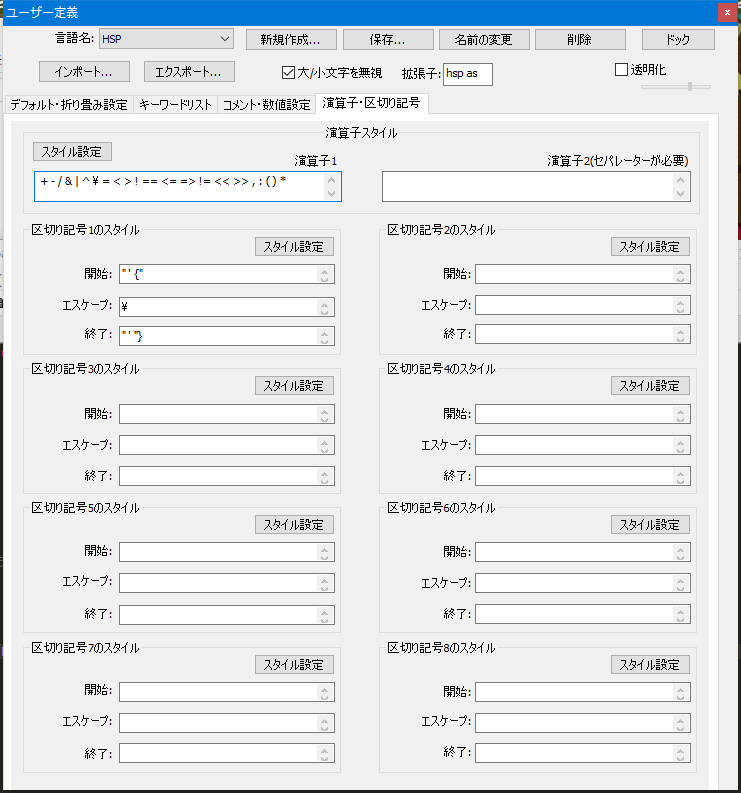Click the 演算子1 box scroll arrows
Image resolution: width=741 pixels, height=793 pixels.
[331, 187]
